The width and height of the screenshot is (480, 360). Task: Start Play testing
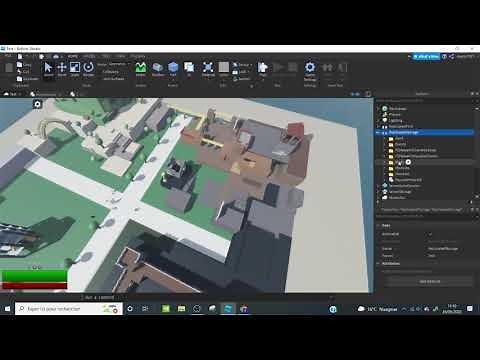[262, 69]
